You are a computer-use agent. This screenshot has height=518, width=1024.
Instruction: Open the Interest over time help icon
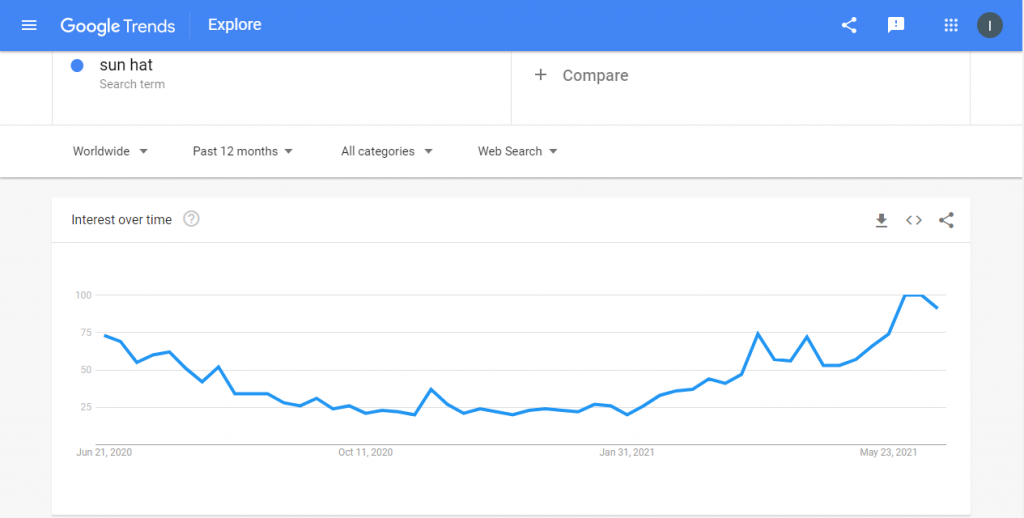tap(191, 219)
